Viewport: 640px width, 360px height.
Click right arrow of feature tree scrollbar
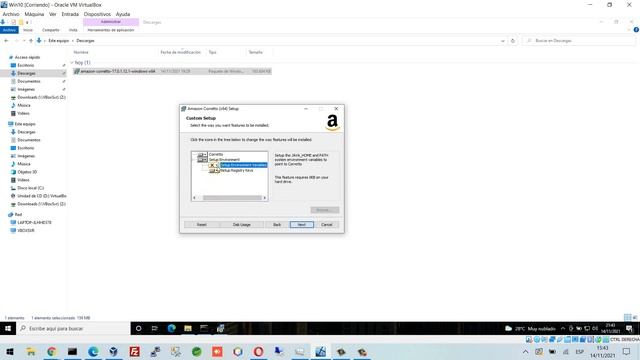coord(265,198)
